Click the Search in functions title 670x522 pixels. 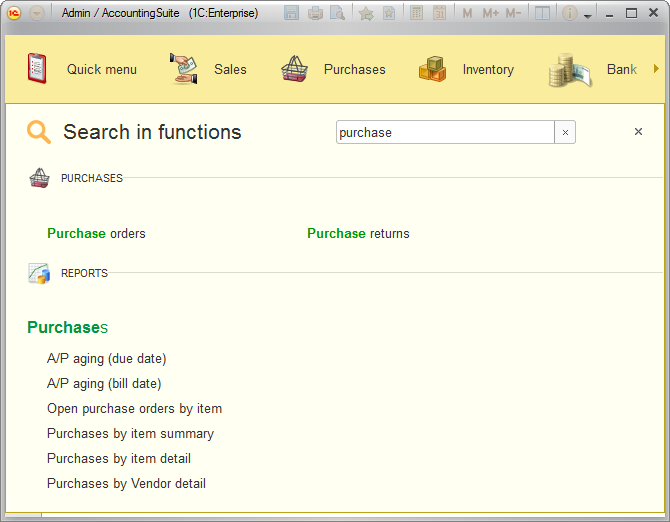click(152, 132)
